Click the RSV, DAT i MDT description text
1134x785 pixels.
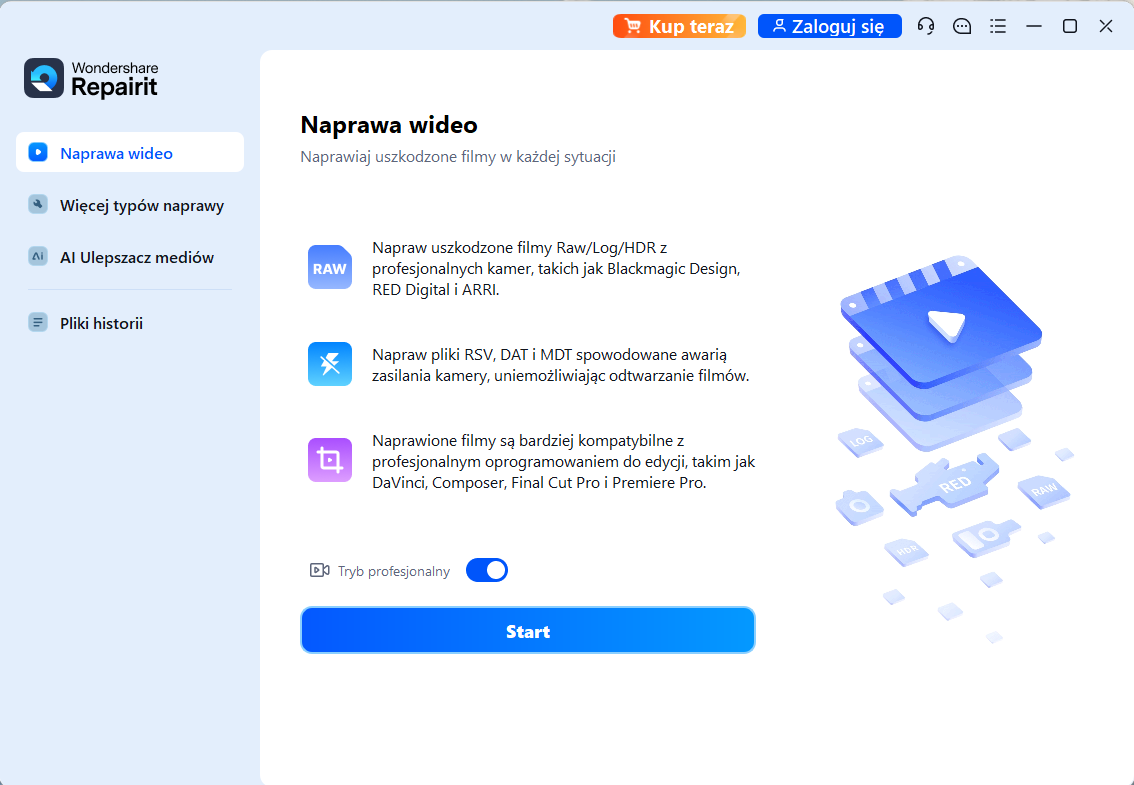pos(560,365)
